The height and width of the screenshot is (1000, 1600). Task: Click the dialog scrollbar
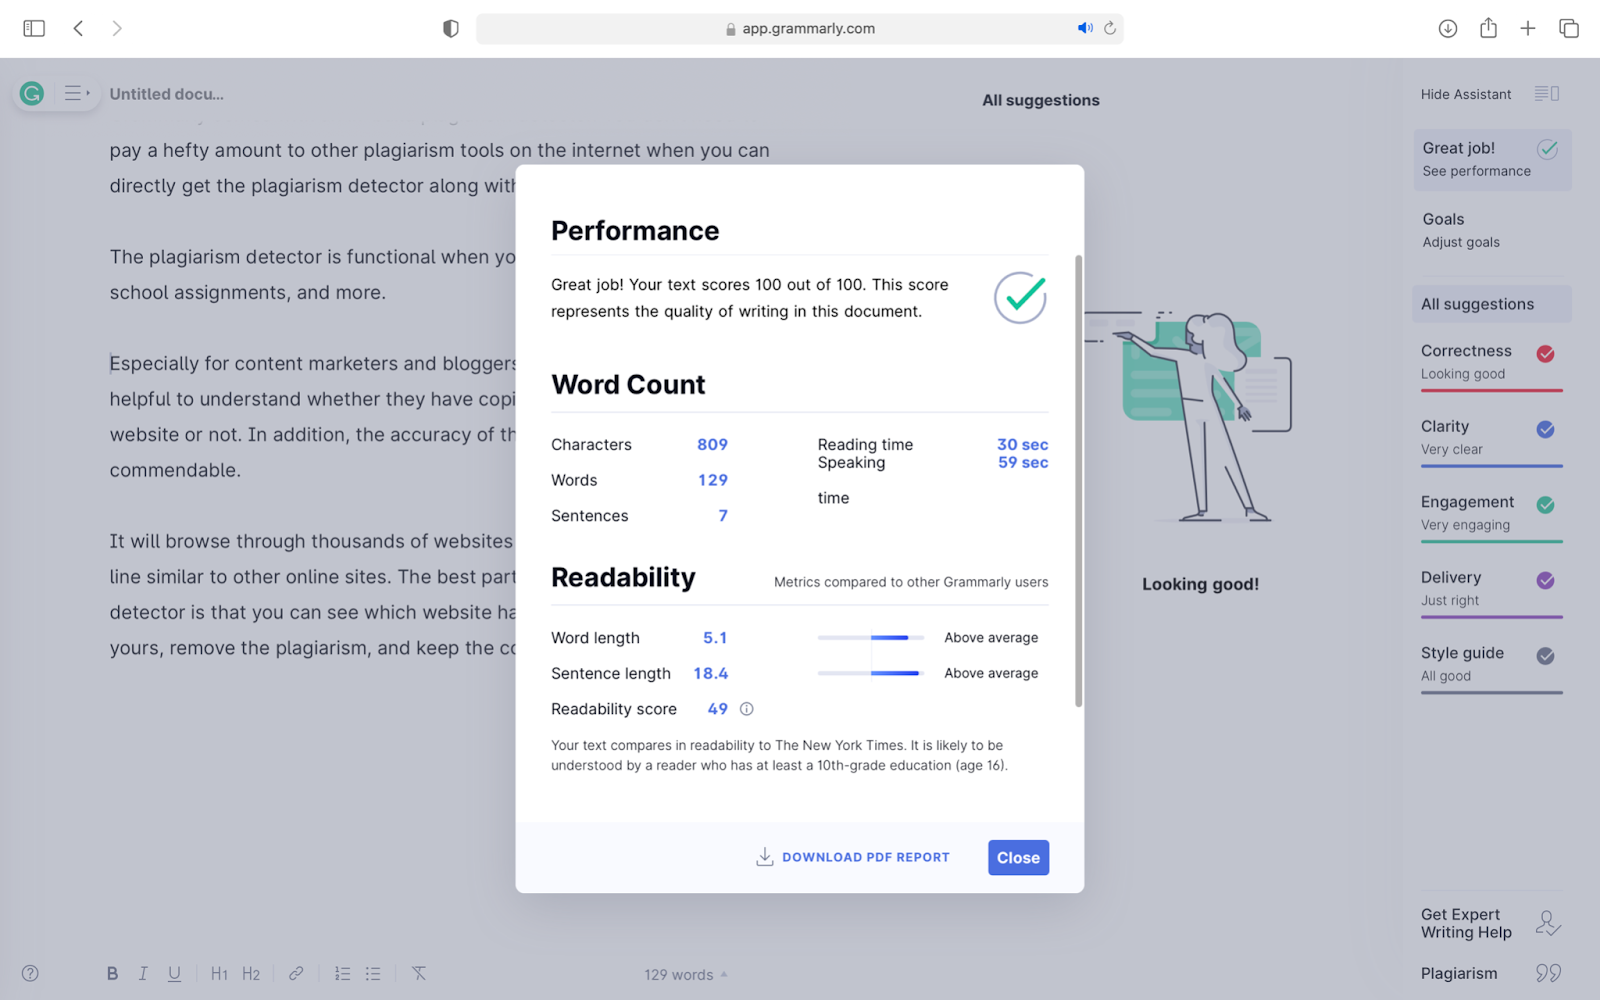1078,480
